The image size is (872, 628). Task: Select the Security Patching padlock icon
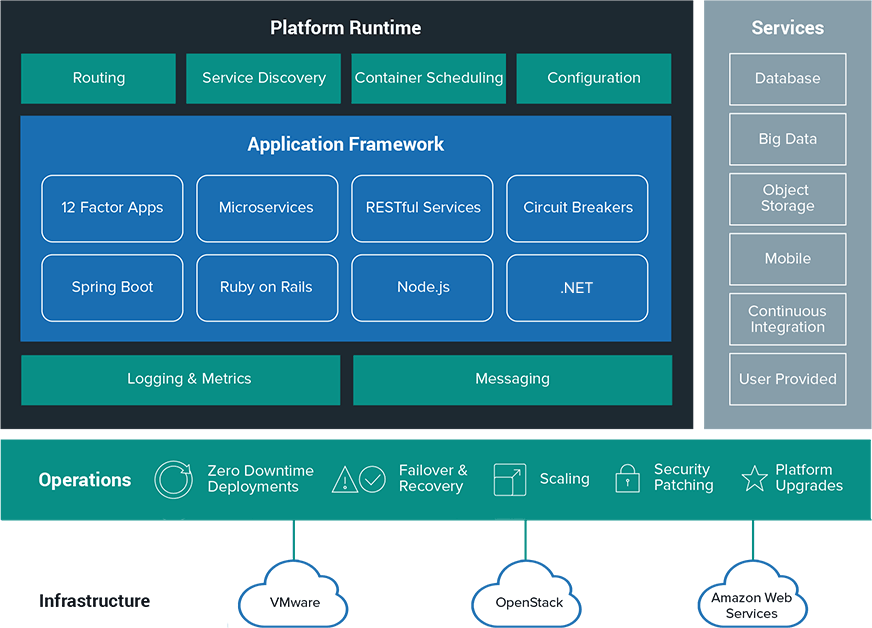pyautogui.click(x=628, y=479)
